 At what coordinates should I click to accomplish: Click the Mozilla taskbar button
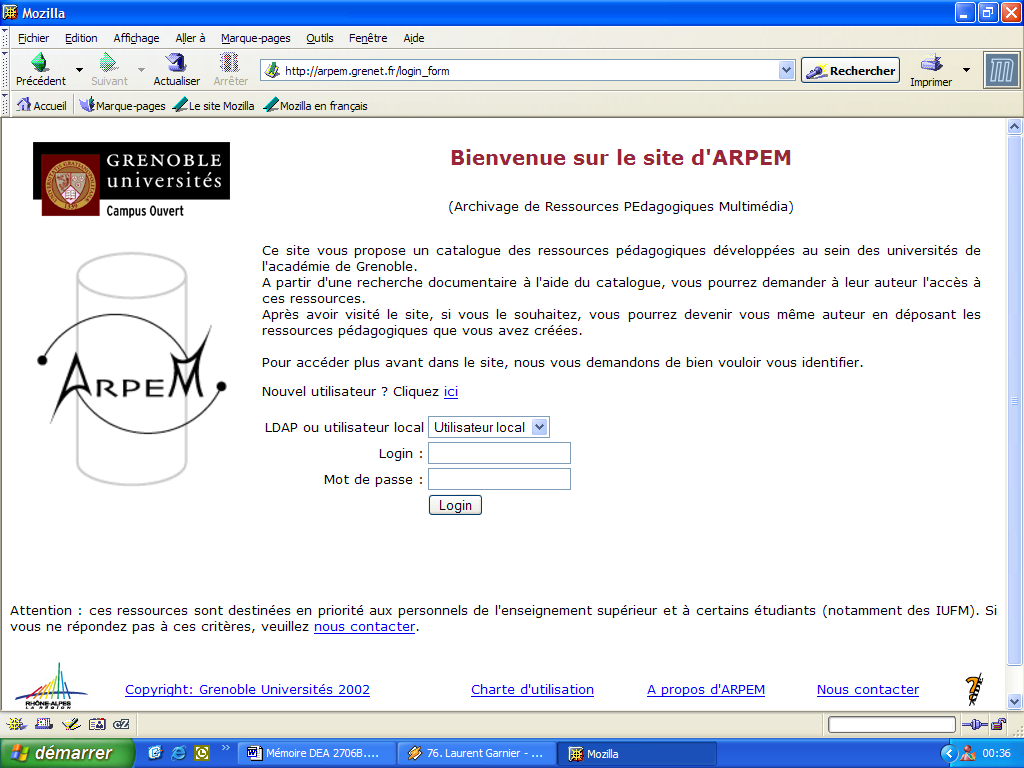point(637,753)
